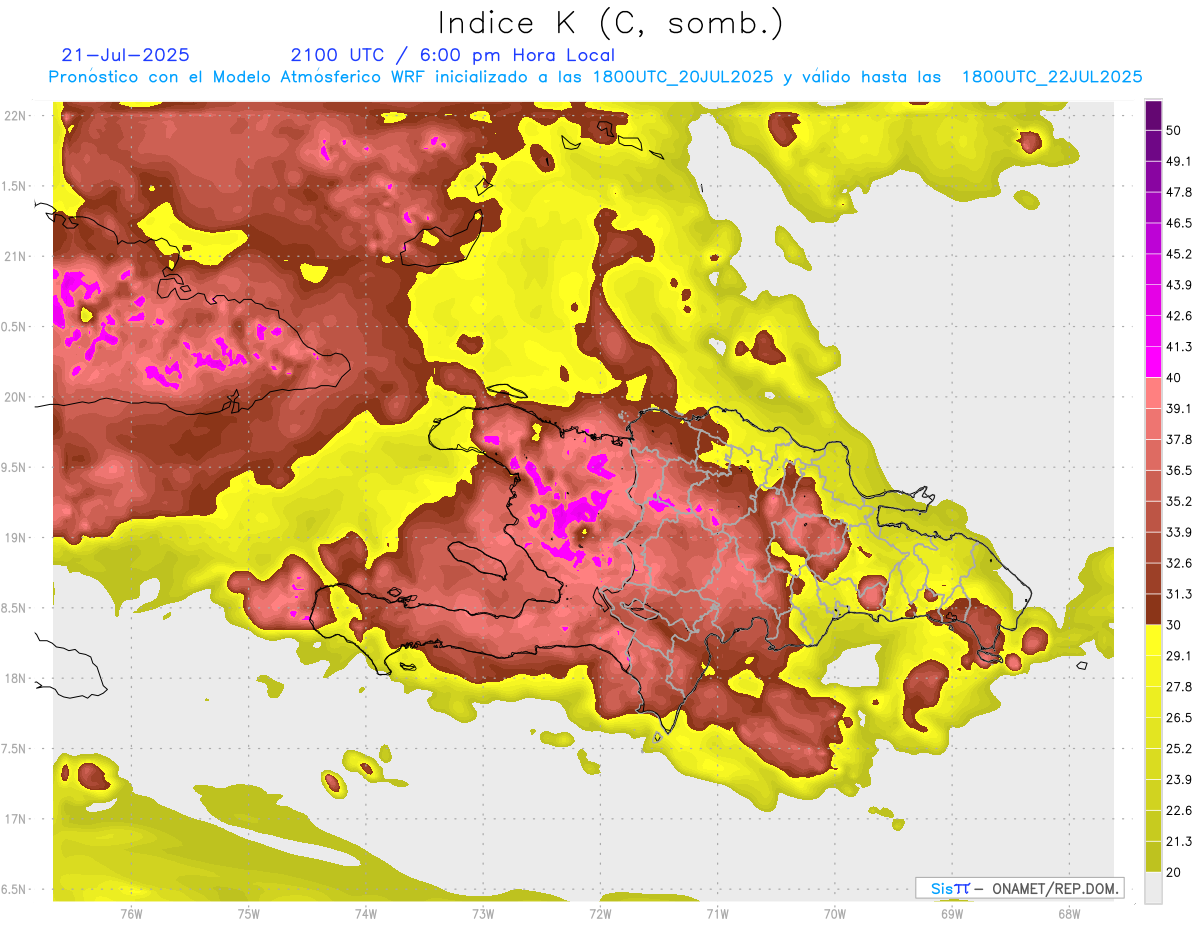Click the "20" value on the color scale
This screenshot has height=927, width=1200.
[x=1174, y=872]
